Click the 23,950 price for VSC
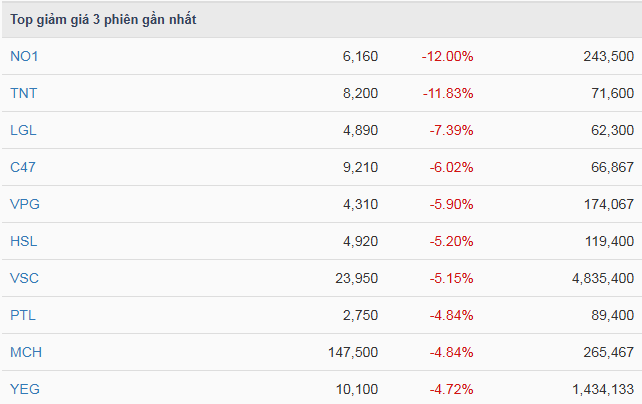The width and height of the screenshot is (642, 404). click(x=356, y=278)
